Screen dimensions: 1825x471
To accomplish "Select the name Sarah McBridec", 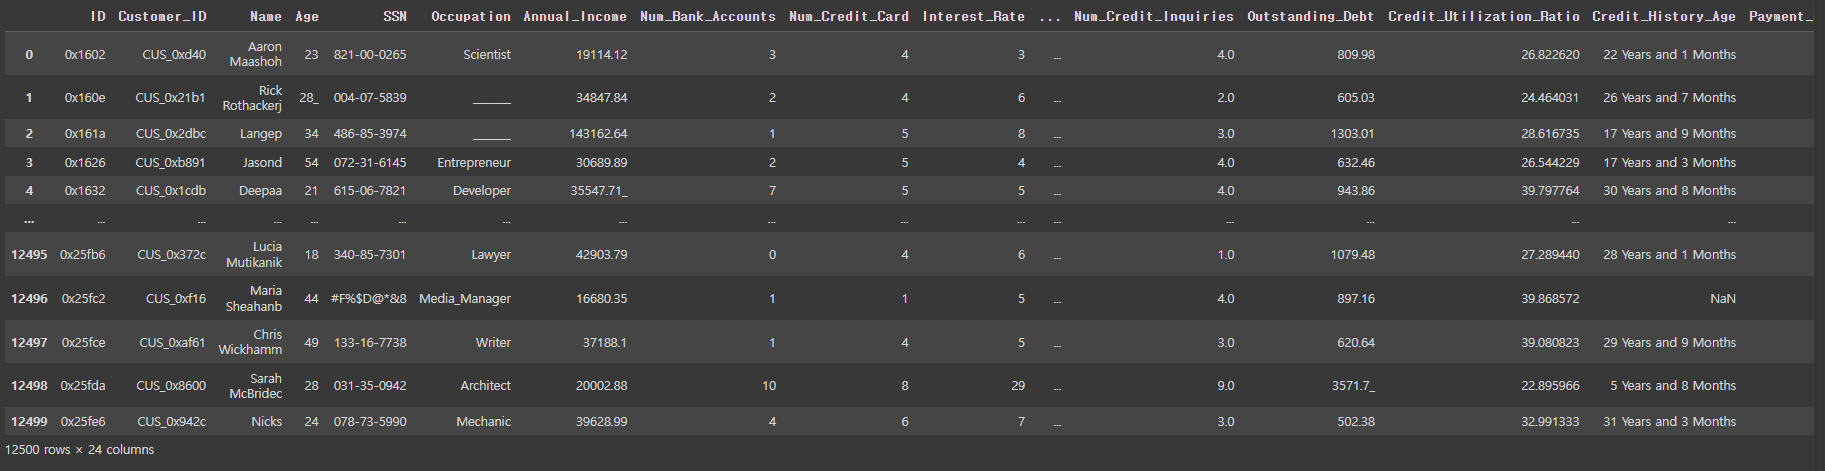I will point(256,386).
